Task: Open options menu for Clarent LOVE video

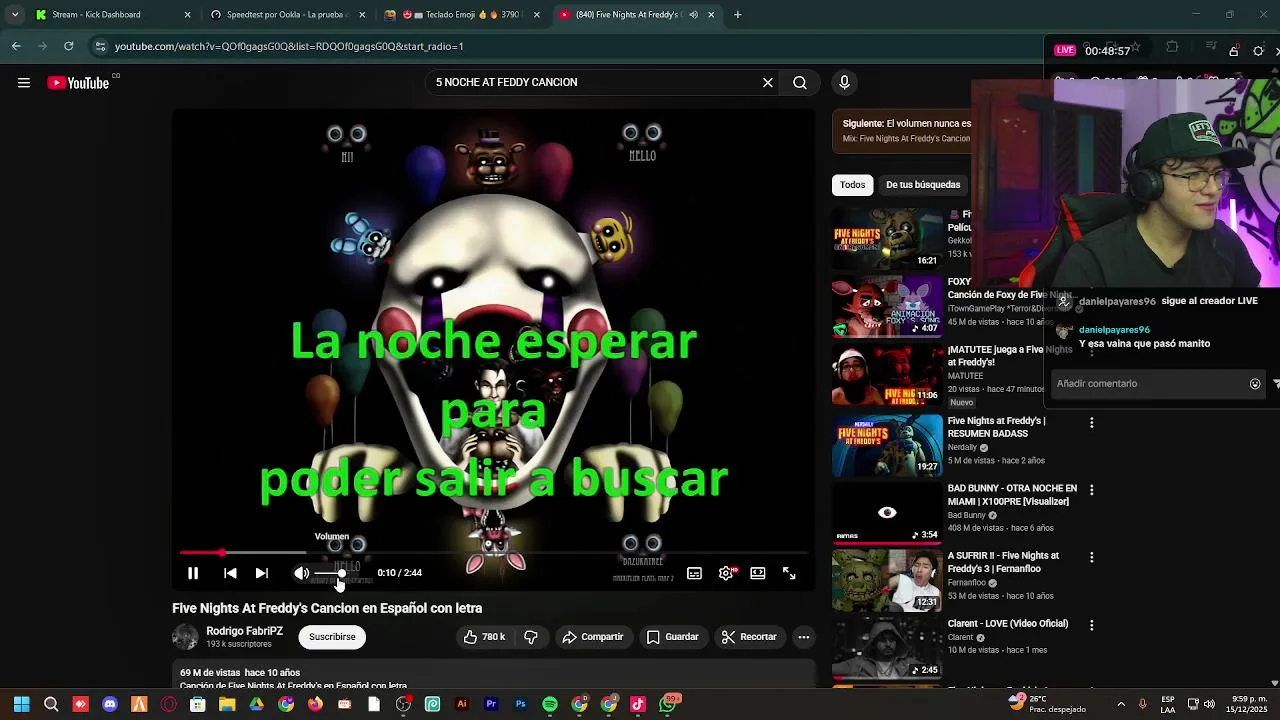Action: click(x=1091, y=625)
